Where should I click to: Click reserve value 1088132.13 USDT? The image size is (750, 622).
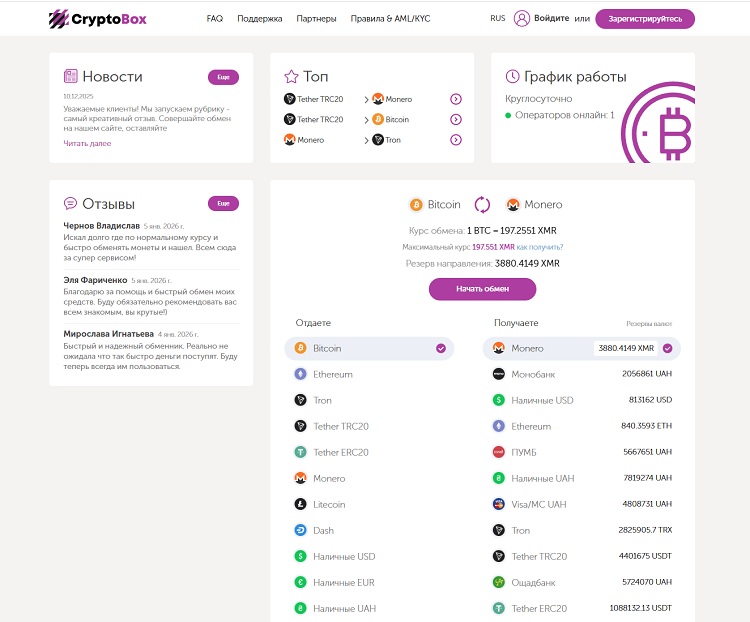tap(640, 608)
